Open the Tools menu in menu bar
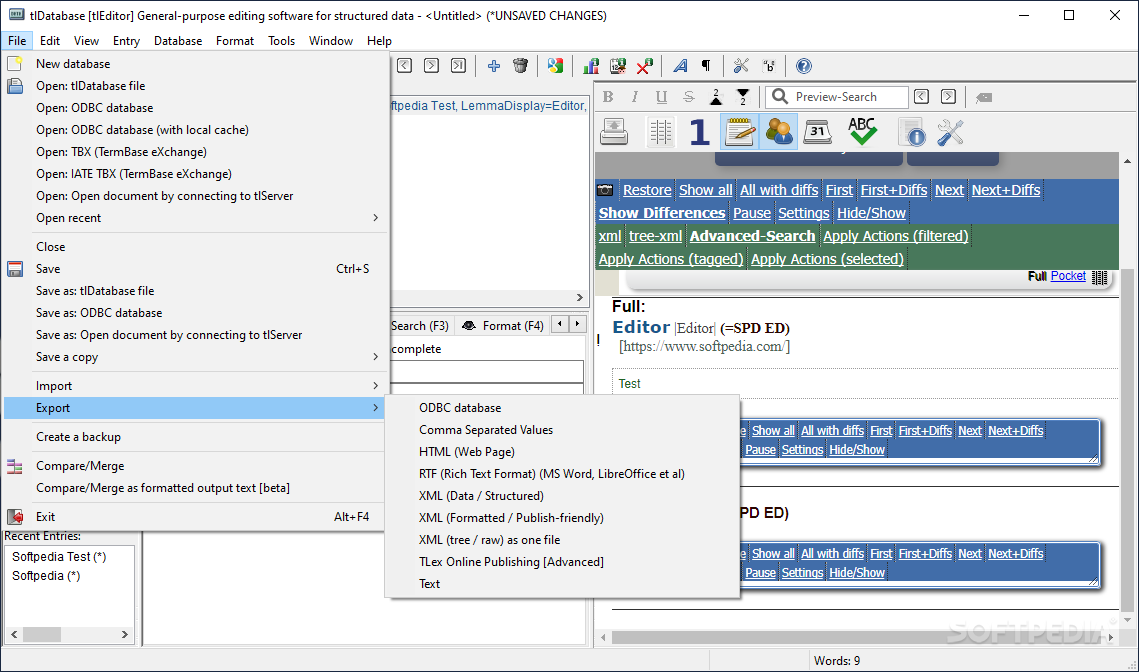The width and height of the screenshot is (1139, 672). 281,41
